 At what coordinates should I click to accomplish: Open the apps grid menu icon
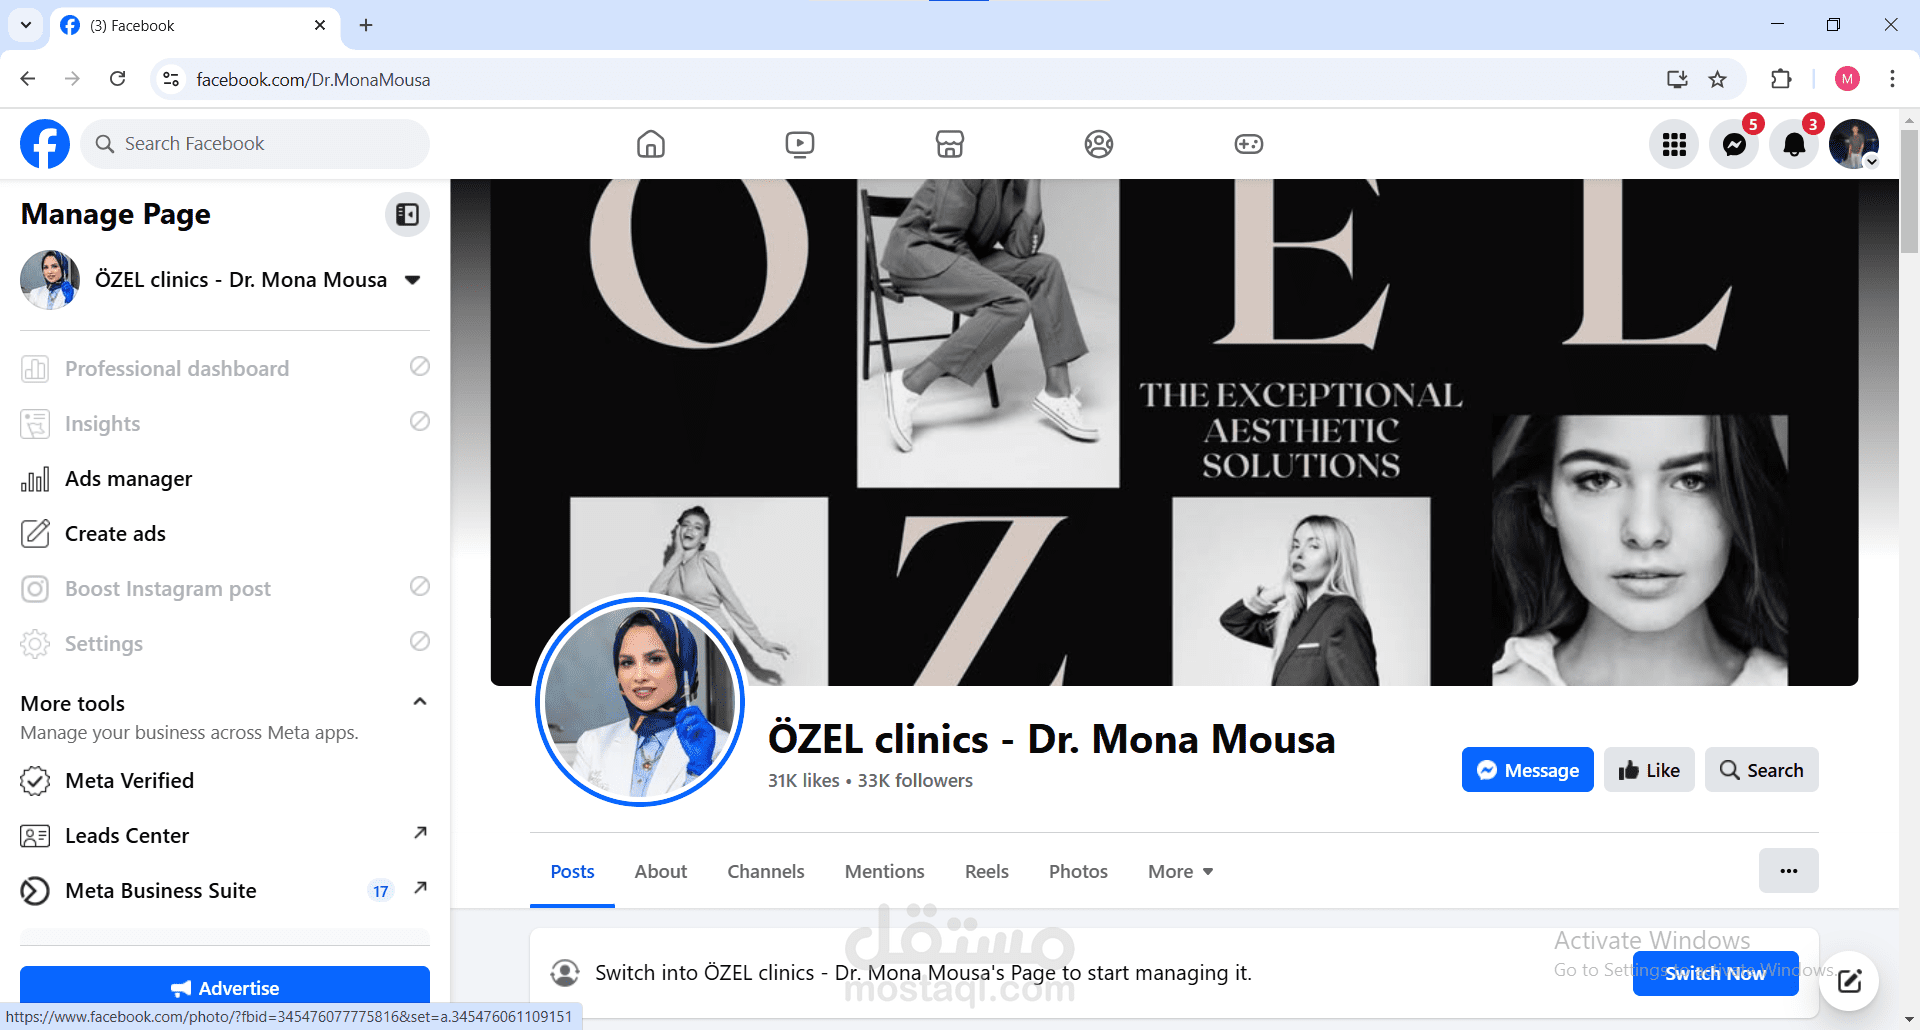(1674, 144)
